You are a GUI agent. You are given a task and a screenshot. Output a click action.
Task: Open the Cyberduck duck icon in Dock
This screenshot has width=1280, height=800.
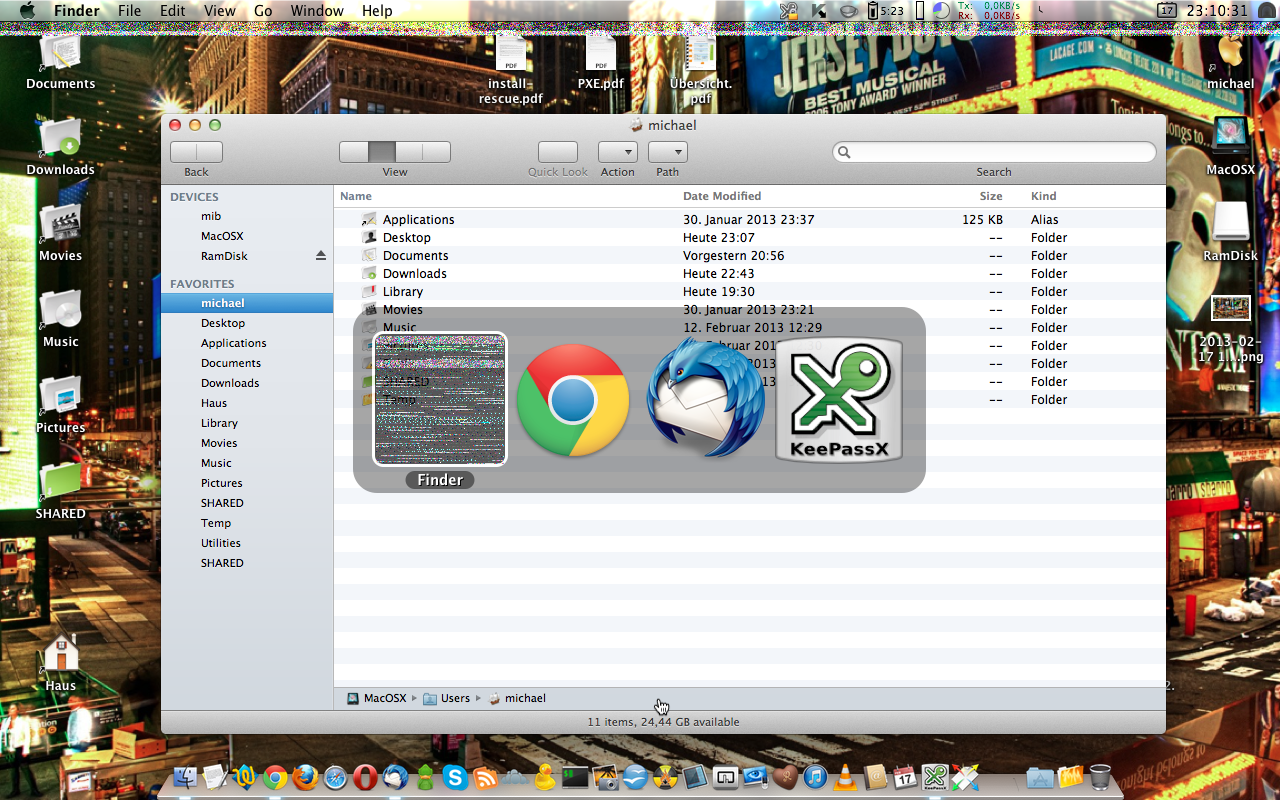pyautogui.click(x=545, y=777)
